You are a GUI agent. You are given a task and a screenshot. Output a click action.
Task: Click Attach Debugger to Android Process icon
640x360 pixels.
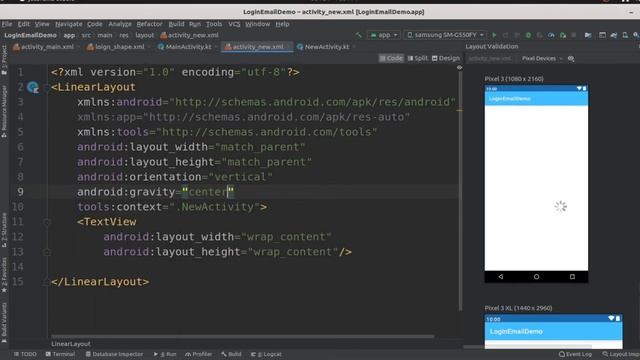(563, 35)
